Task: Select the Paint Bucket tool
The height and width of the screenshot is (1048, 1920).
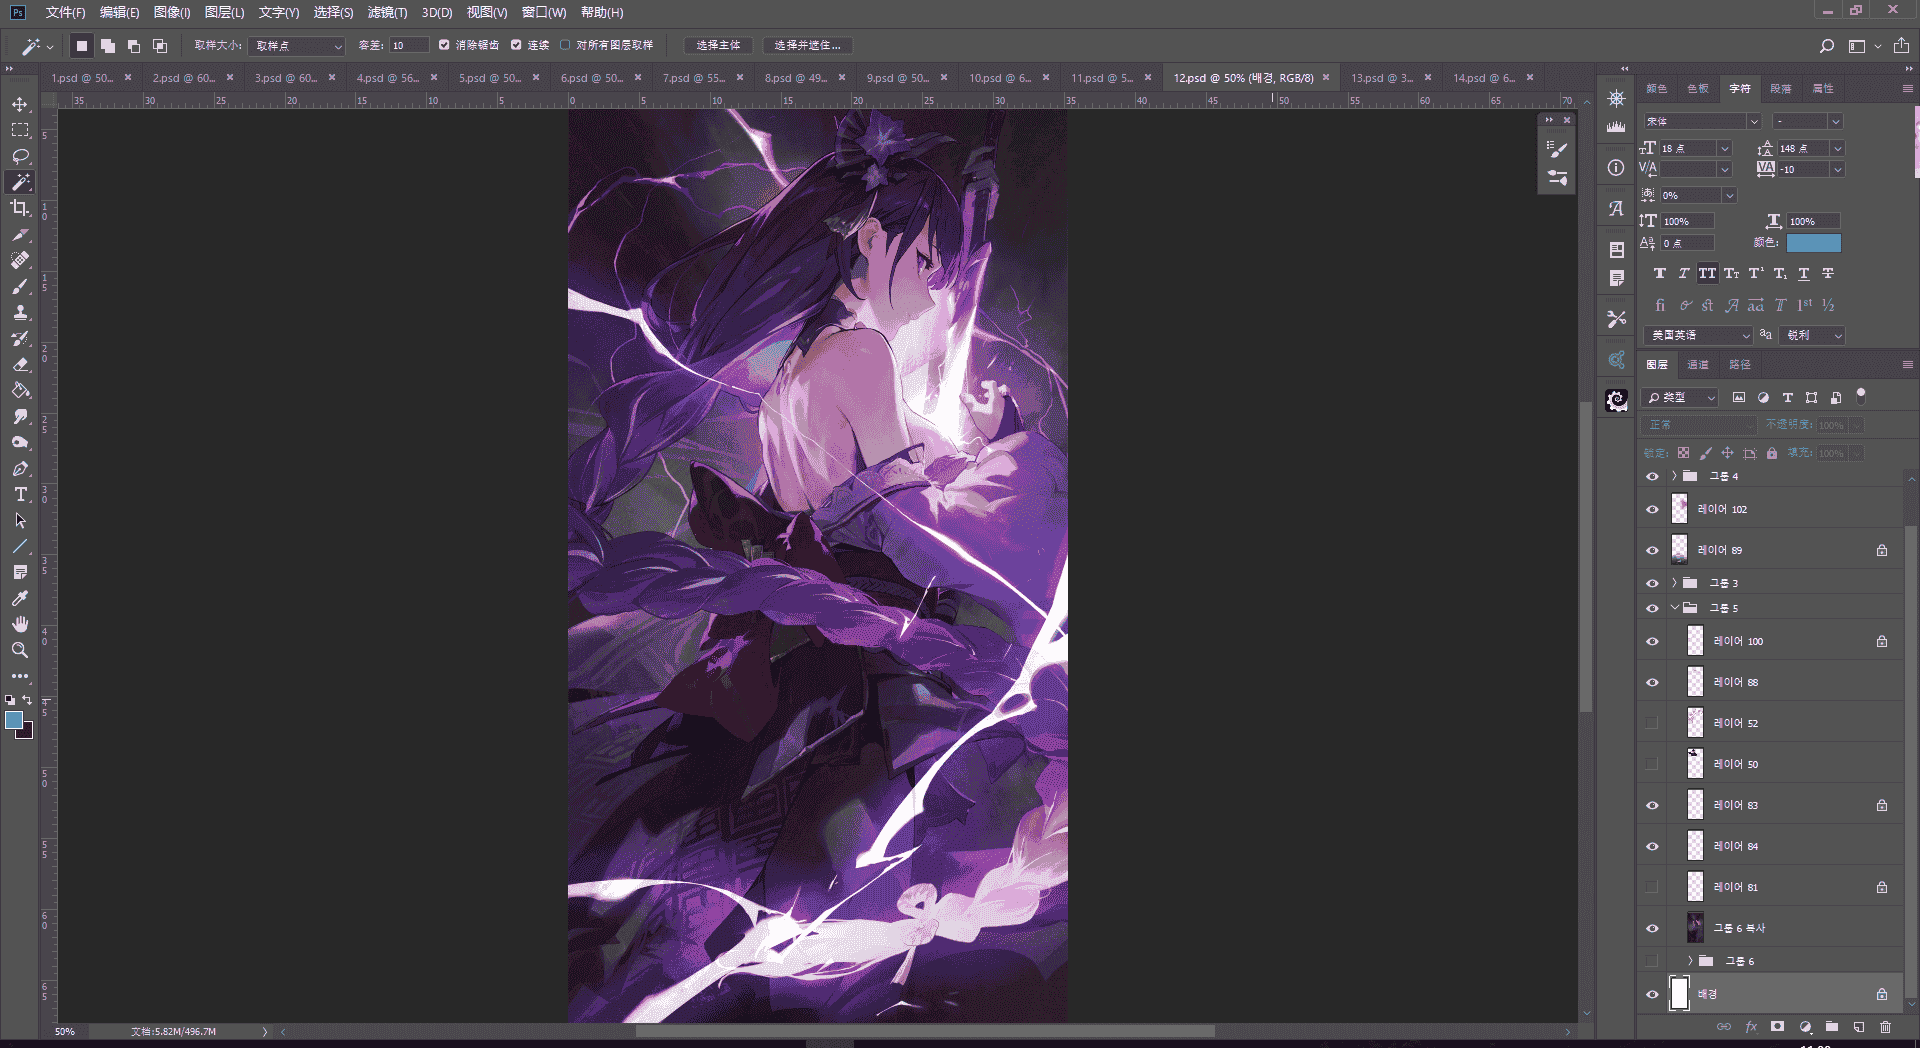Action: (x=20, y=390)
